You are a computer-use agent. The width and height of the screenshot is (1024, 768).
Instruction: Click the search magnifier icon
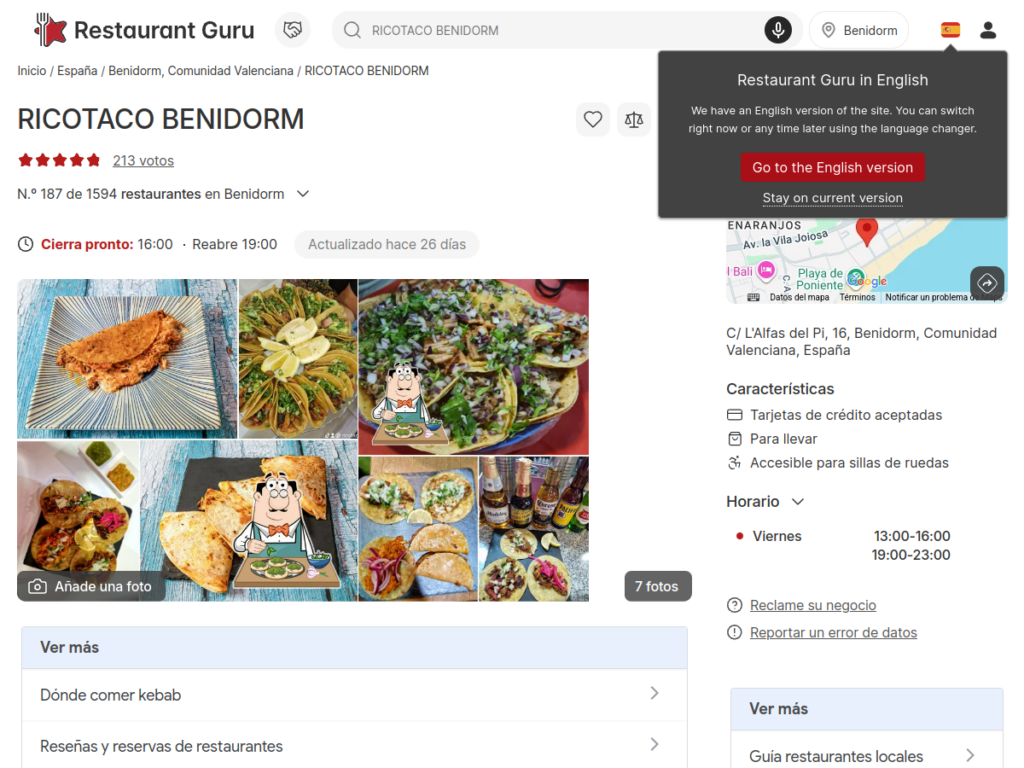(x=352, y=30)
